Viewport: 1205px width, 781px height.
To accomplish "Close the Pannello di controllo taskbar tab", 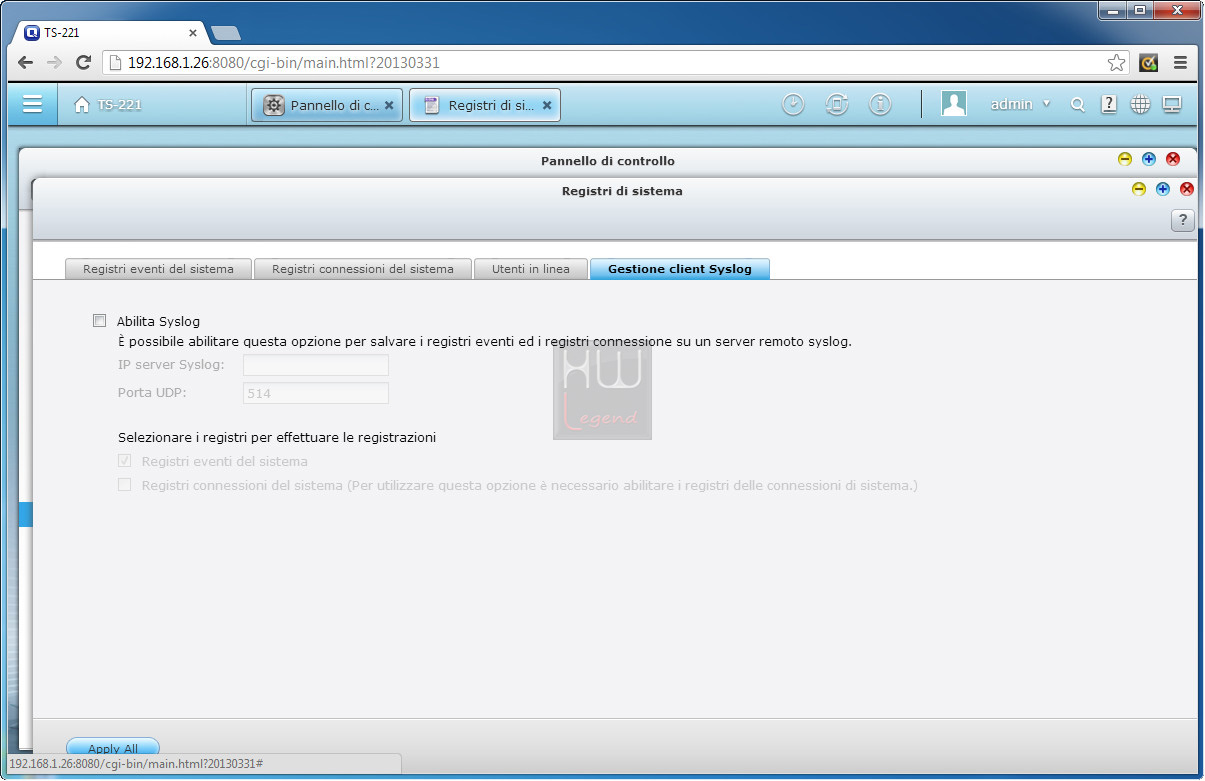I will 389,105.
